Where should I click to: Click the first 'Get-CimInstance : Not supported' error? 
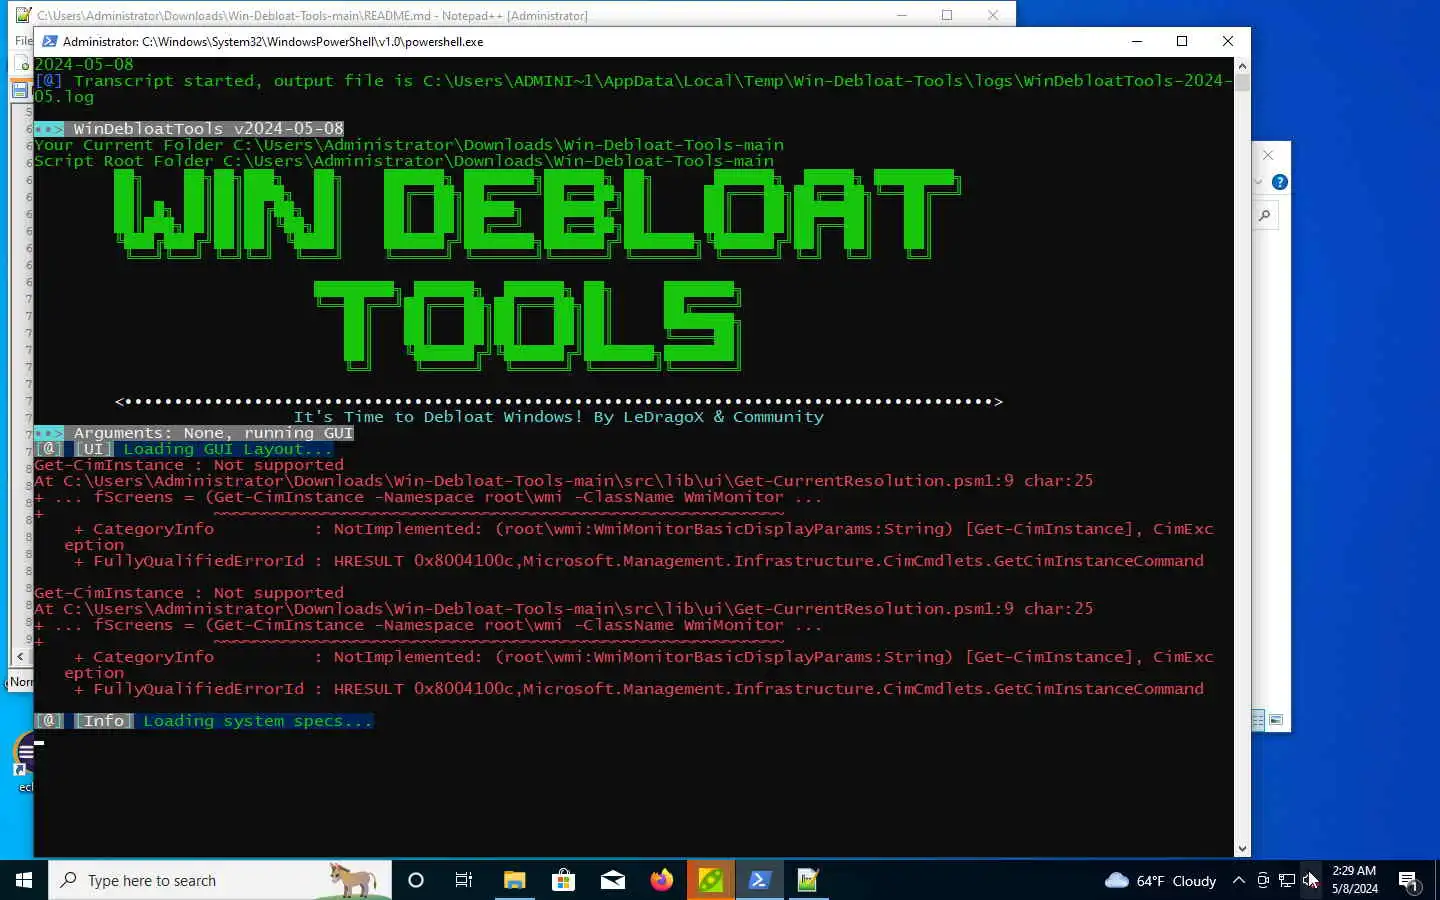(189, 465)
